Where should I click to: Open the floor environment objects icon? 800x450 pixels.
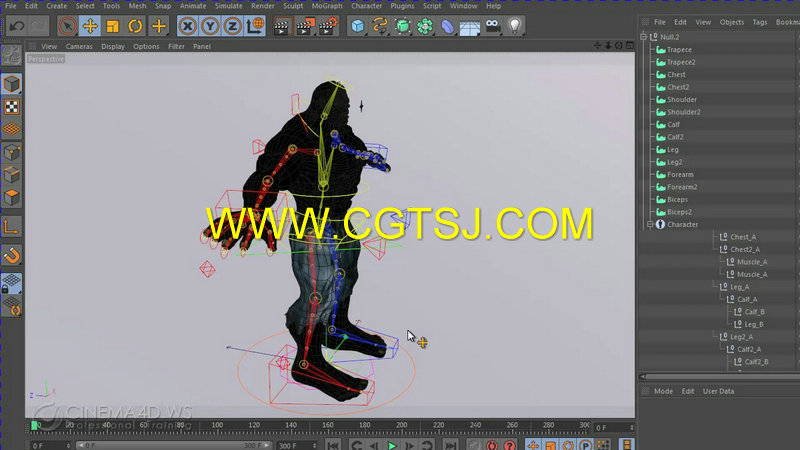click(470, 26)
